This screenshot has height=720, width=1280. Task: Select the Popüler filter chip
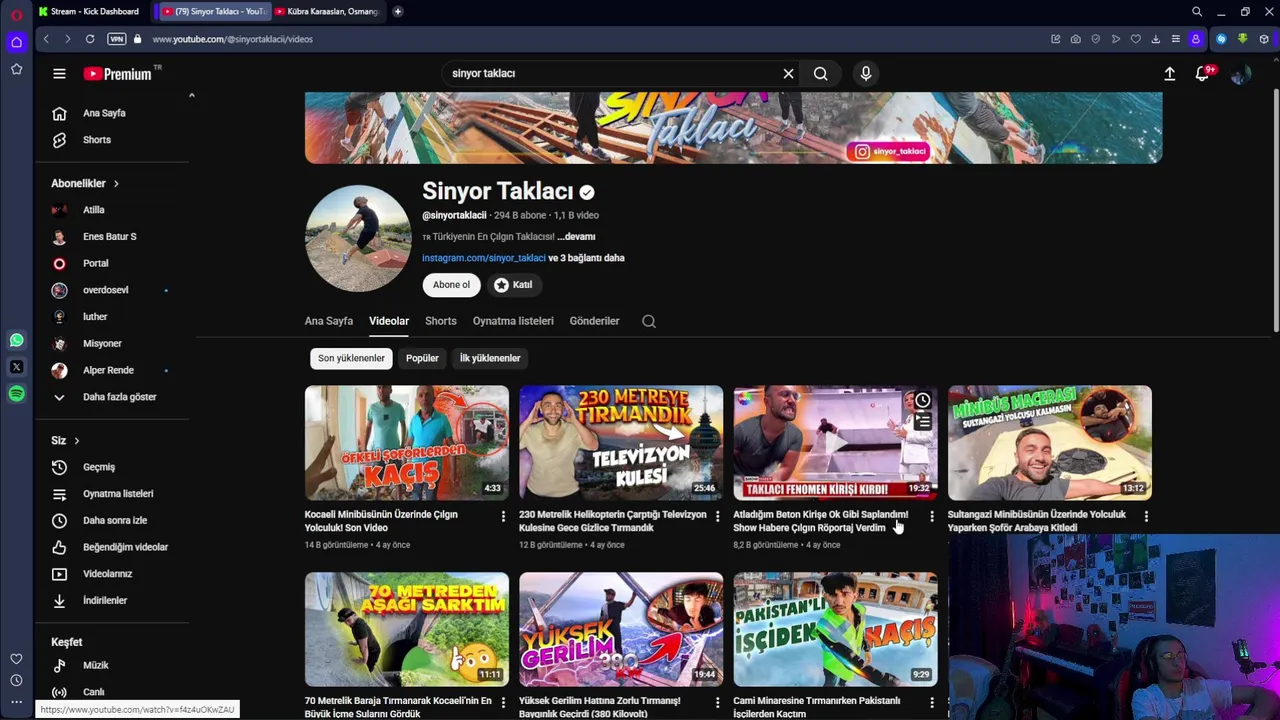click(422, 358)
